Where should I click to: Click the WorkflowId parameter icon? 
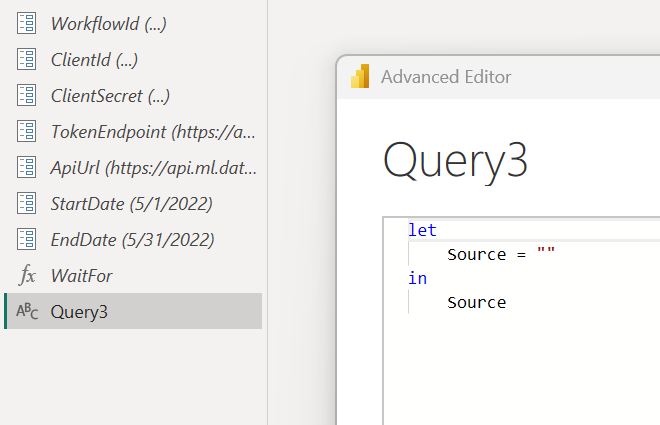27,23
